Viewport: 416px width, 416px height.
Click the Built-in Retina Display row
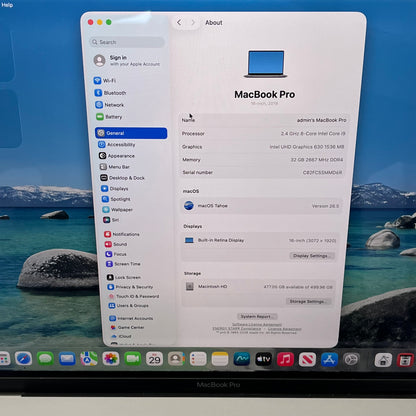[261, 240]
